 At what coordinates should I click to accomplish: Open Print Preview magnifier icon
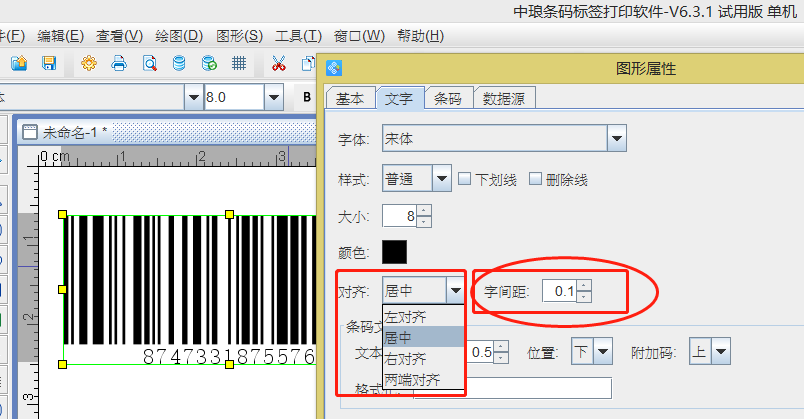click(x=149, y=64)
